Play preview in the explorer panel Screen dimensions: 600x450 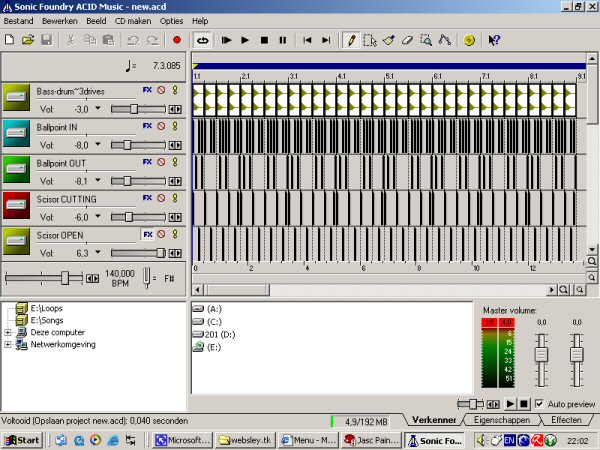click(x=510, y=404)
